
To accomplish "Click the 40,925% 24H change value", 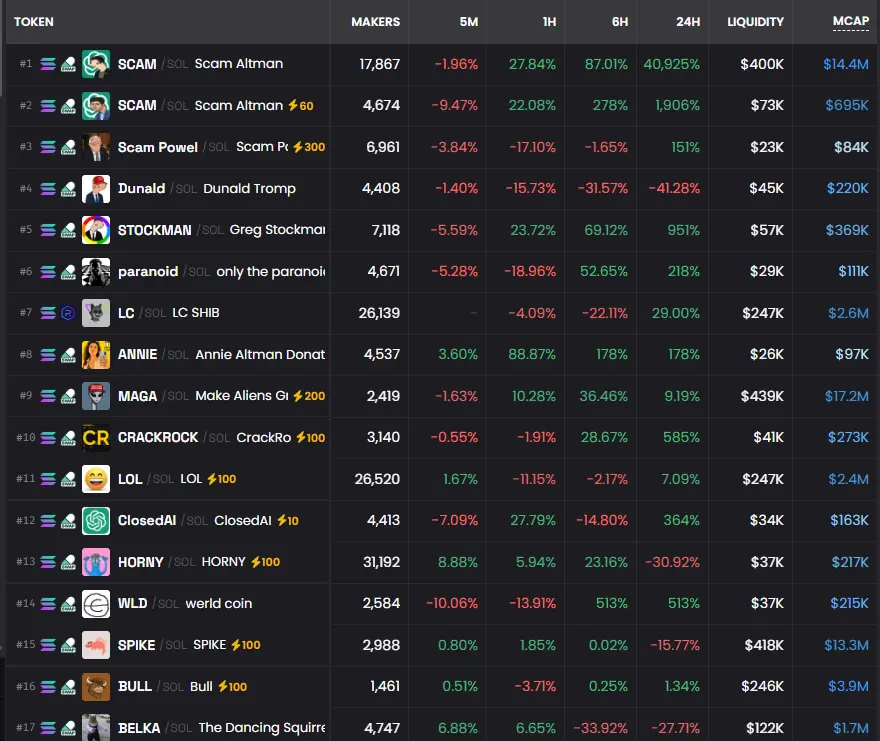I will 671,64.
